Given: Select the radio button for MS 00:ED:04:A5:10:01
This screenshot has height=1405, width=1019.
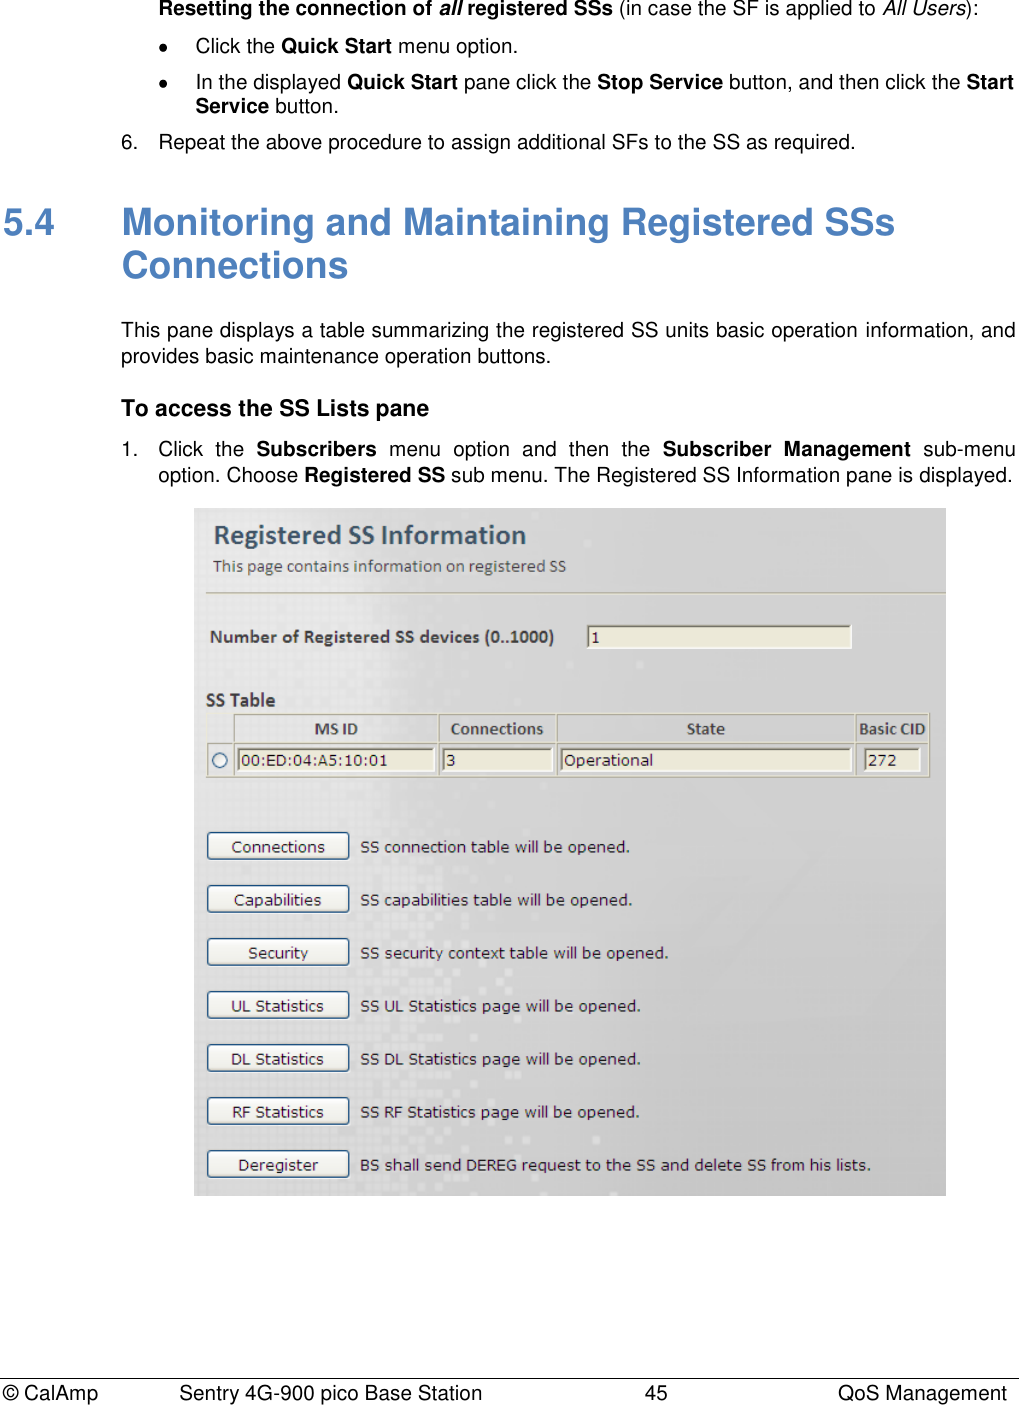Looking at the screenshot, I should (220, 760).
